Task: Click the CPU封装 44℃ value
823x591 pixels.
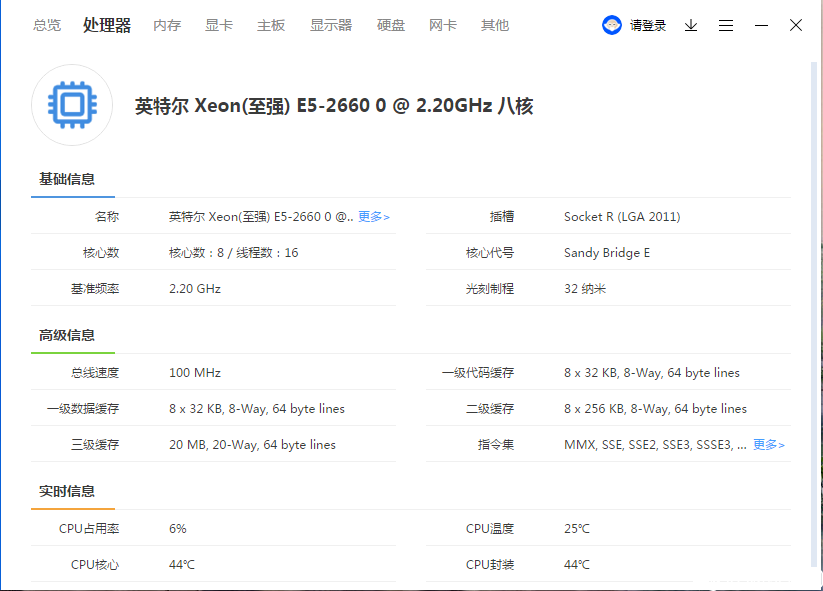Action: coord(577,565)
